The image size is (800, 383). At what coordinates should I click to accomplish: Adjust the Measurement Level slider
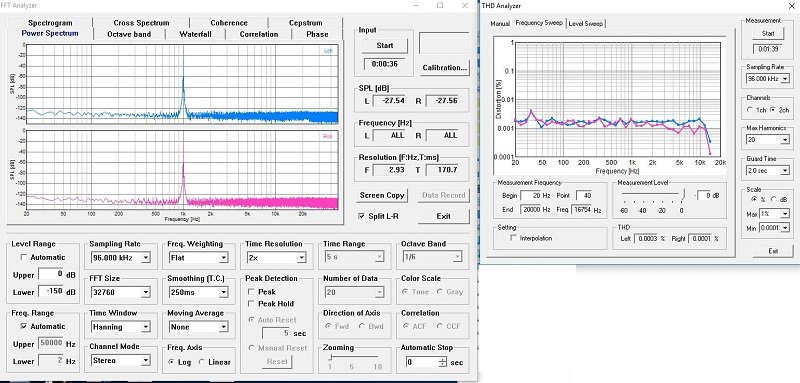684,194
